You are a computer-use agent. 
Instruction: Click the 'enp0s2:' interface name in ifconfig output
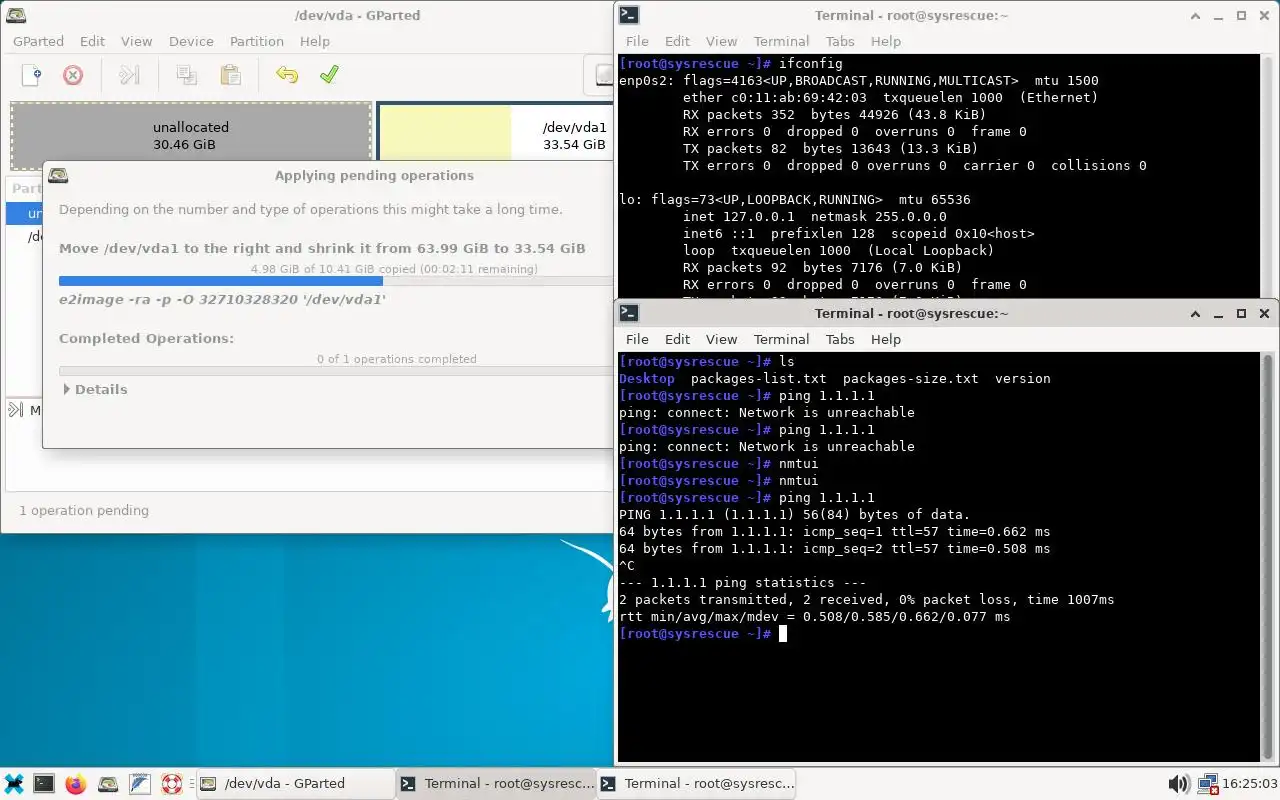point(647,81)
